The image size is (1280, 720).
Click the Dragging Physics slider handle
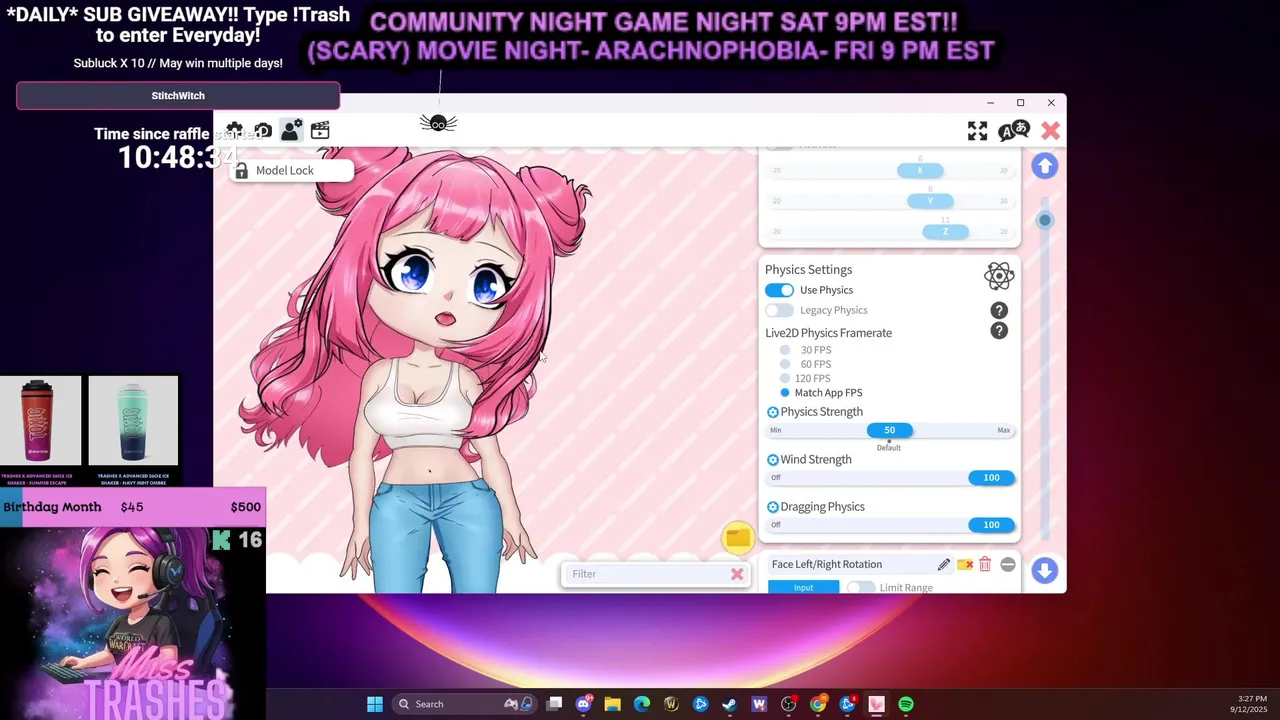click(x=991, y=525)
